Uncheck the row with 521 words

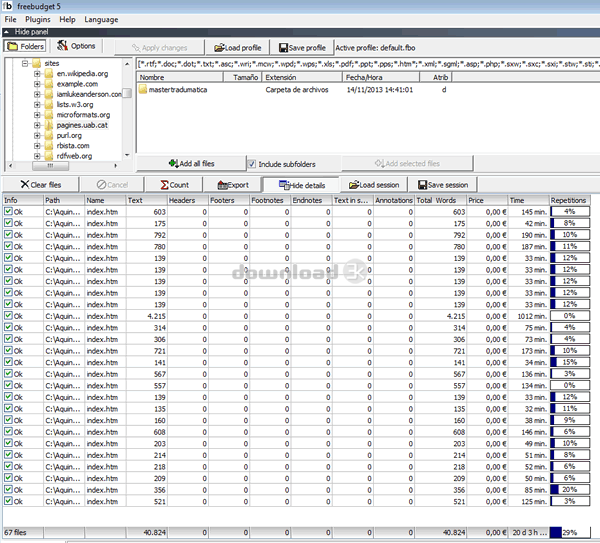[8, 501]
